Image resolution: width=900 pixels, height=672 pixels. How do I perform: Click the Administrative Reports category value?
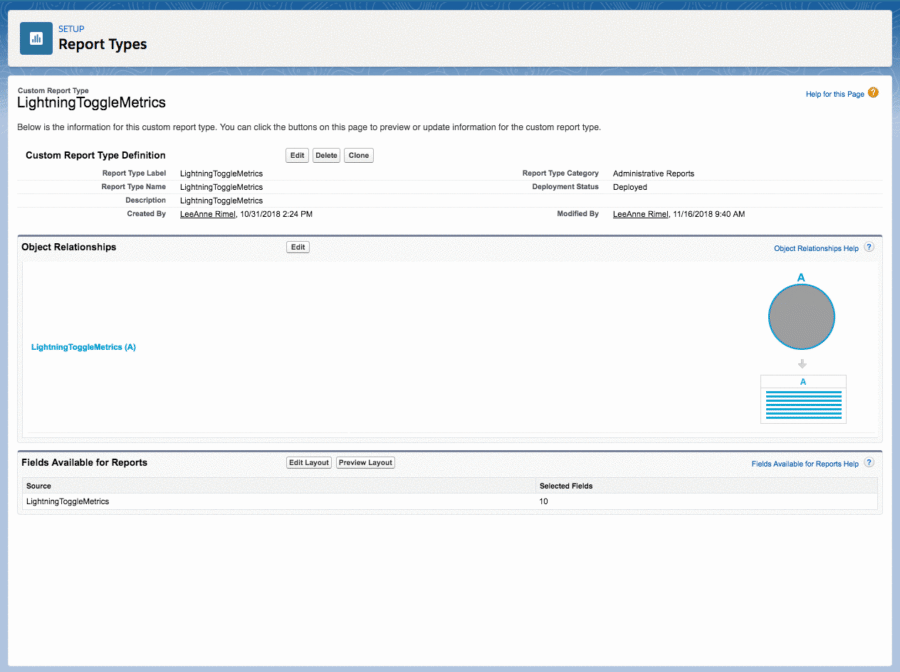click(x=653, y=173)
